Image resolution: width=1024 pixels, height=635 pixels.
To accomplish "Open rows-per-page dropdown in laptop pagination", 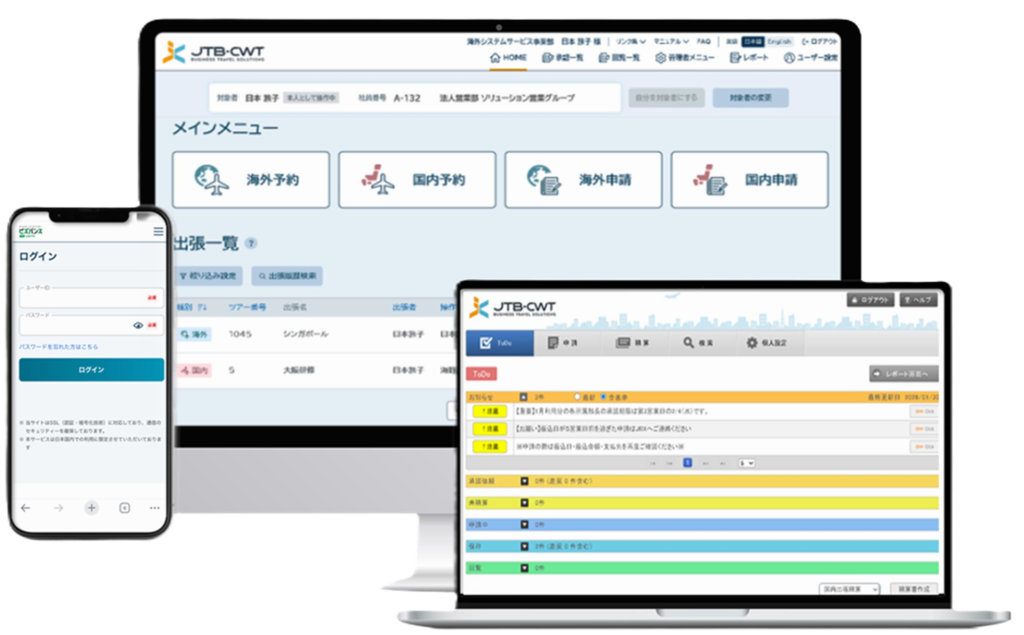I will pos(746,463).
